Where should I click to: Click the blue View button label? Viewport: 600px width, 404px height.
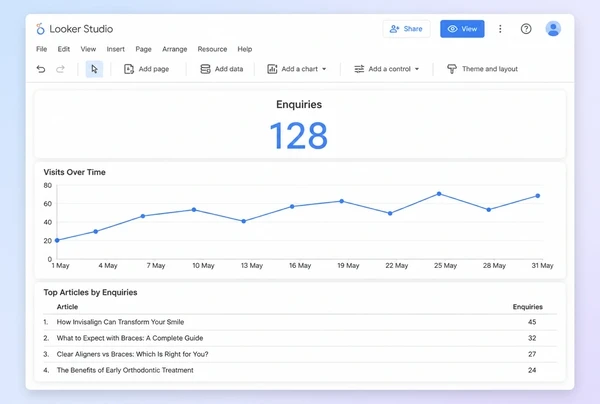(x=469, y=29)
